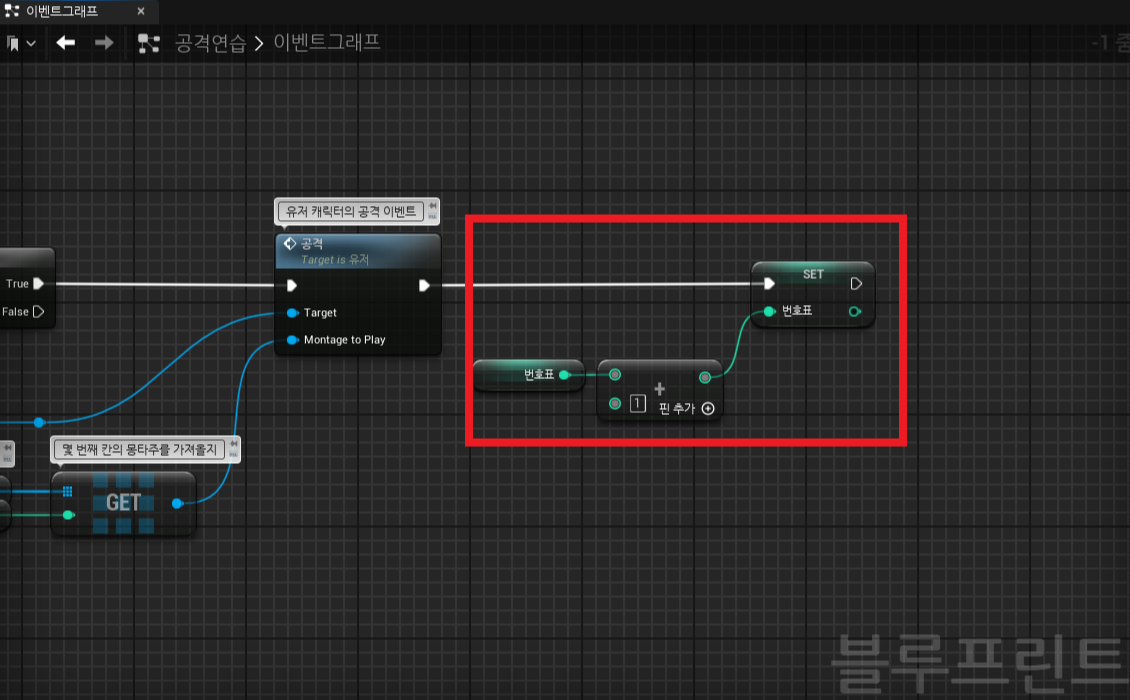Click the SET node's green output pin
The height and width of the screenshot is (700, 1130).
[855, 311]
